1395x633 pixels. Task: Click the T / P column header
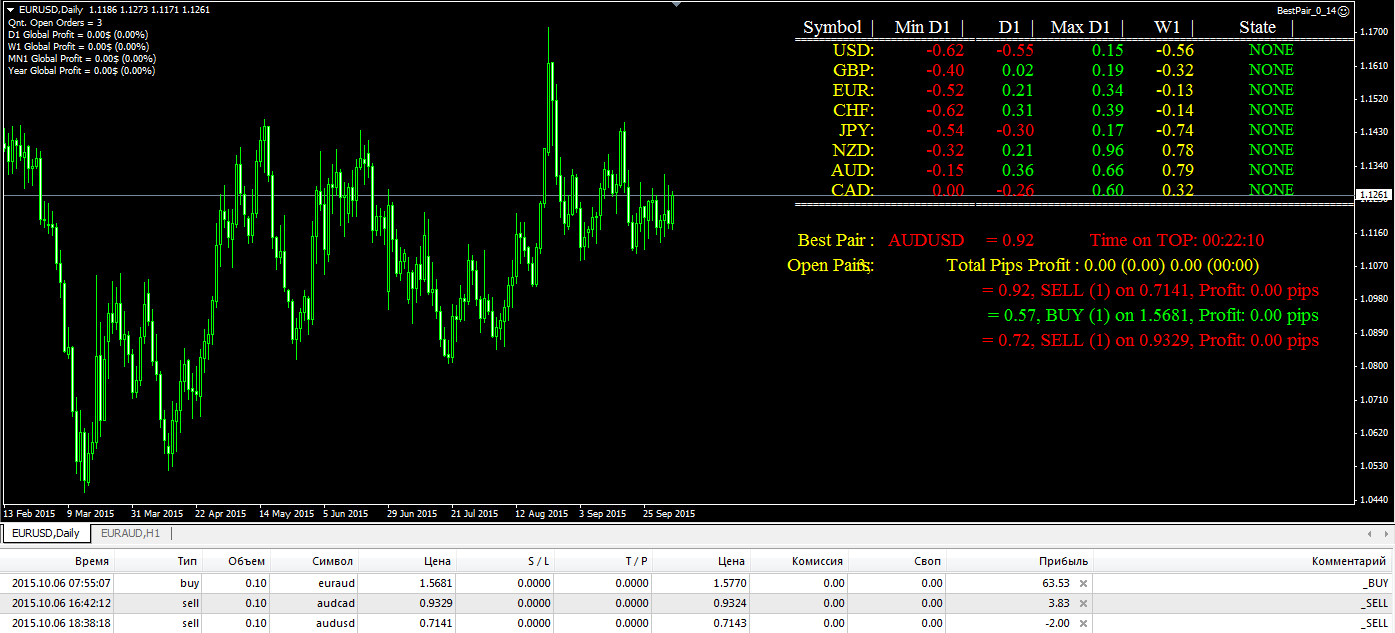[x=636, y=561]
